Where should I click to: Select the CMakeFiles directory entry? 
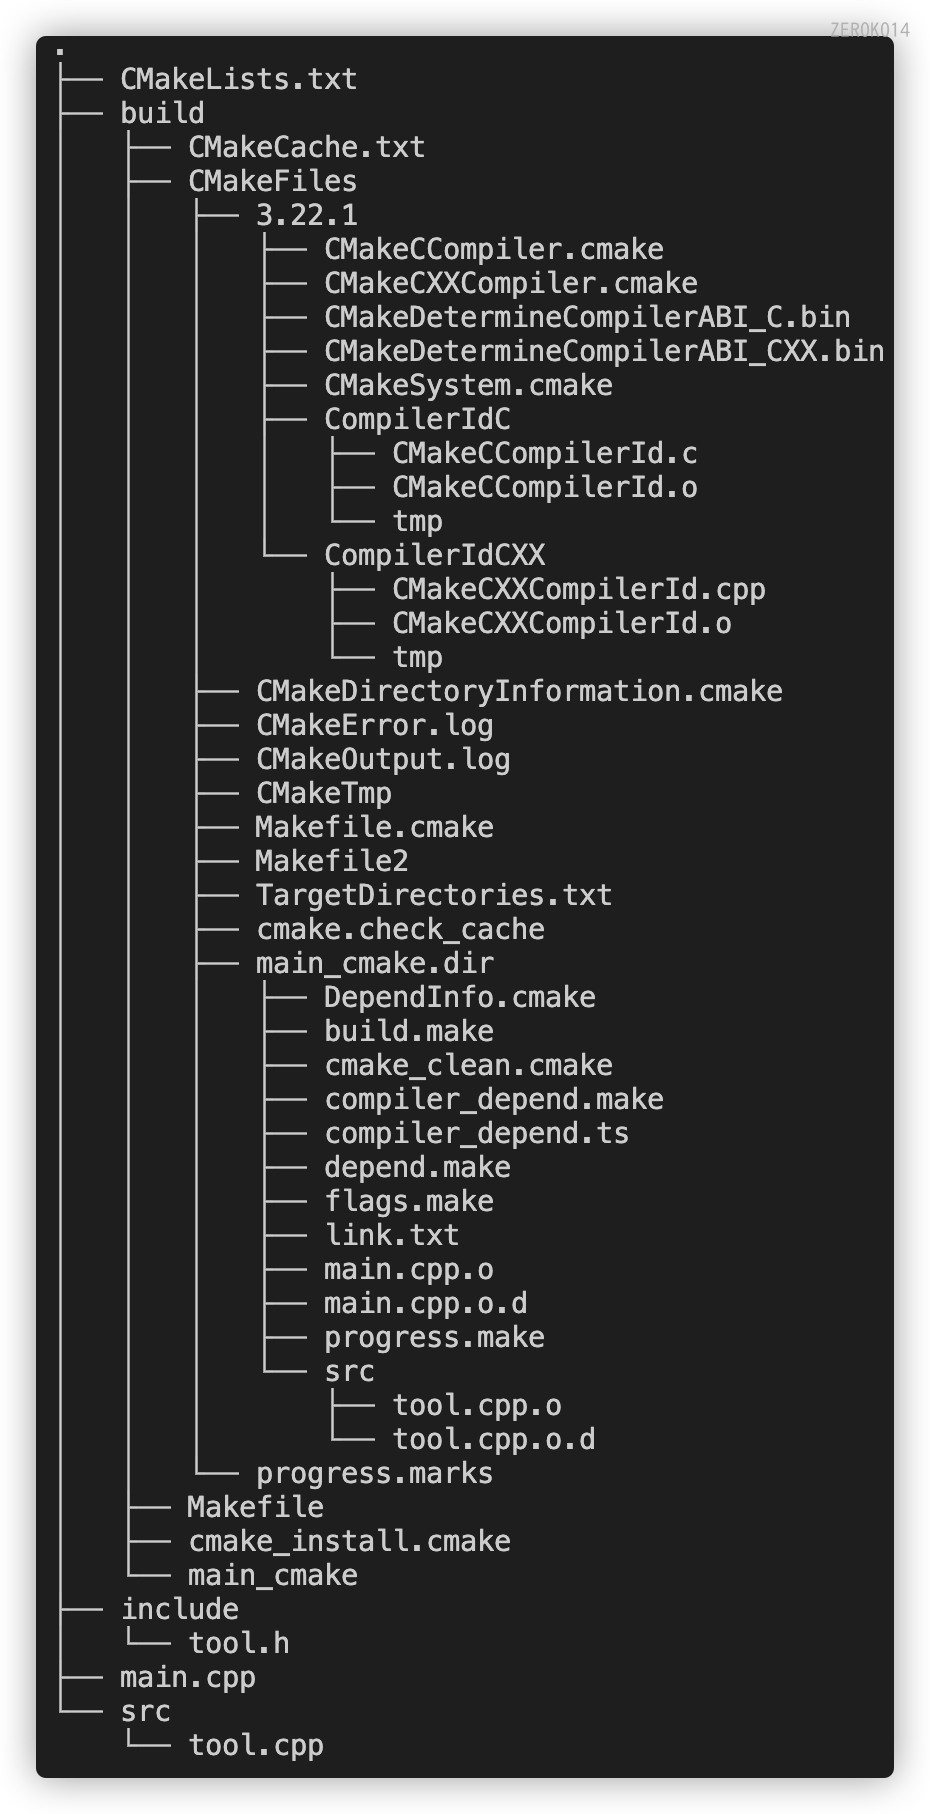pyautogui.click(x=272, y=181)
